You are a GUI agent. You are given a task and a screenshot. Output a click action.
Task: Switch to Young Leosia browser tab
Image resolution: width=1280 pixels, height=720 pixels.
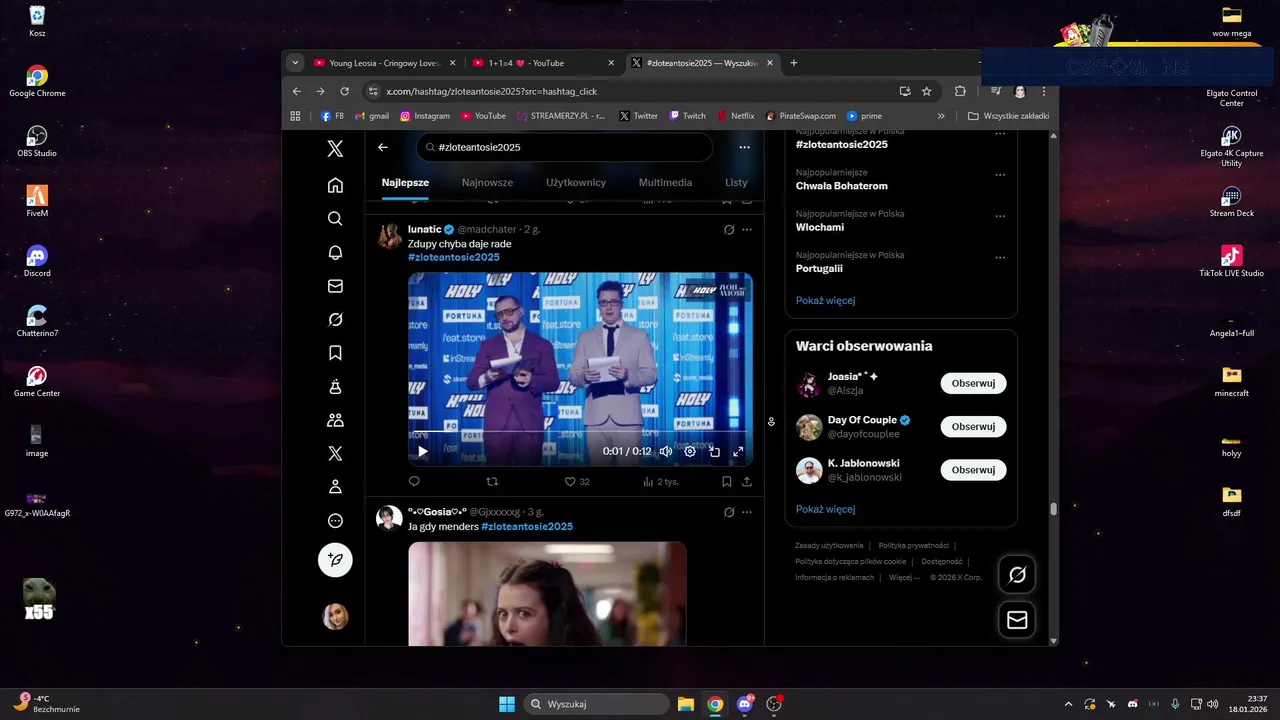[383, 63]
